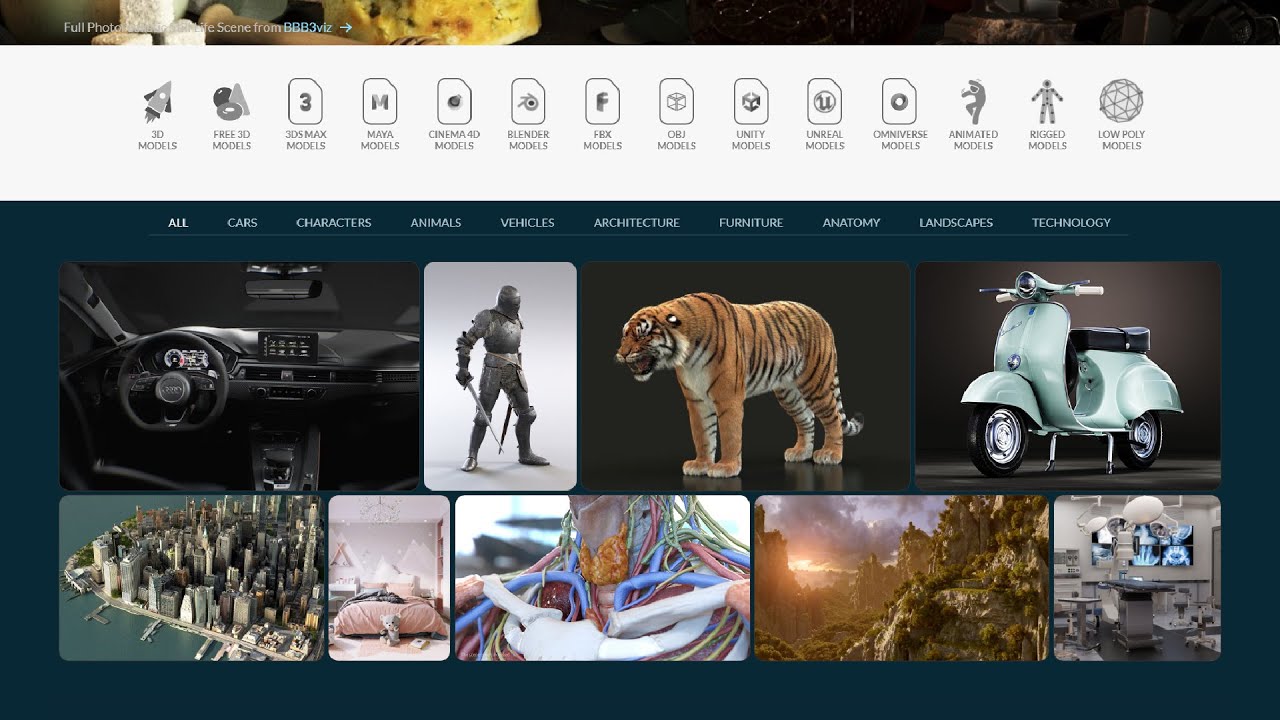Open the mint green scooter thumbnail
1280x720 pixels.
coord(1068,376)
